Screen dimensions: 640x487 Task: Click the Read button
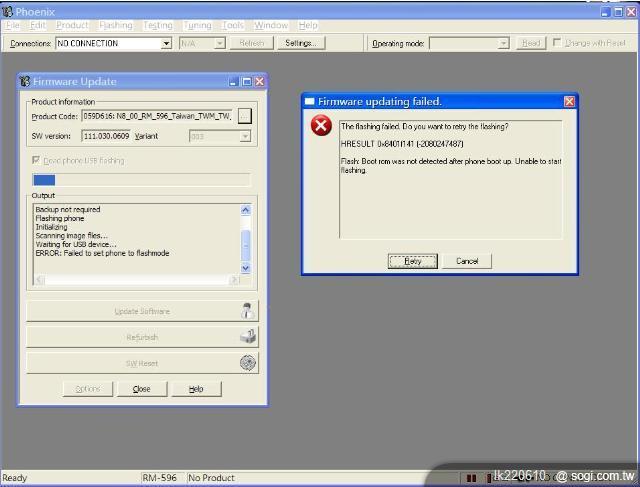(x=531, y=43)
